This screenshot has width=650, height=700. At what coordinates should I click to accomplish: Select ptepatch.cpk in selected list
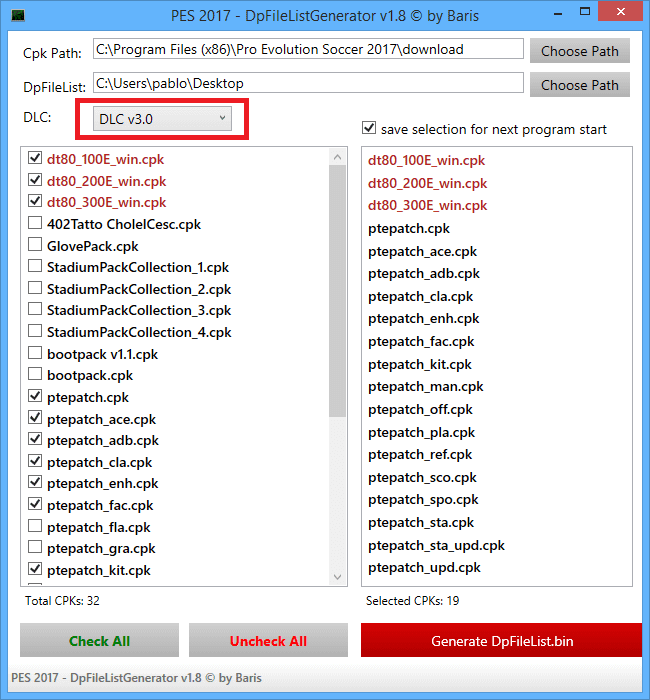(x=408, y=229)
